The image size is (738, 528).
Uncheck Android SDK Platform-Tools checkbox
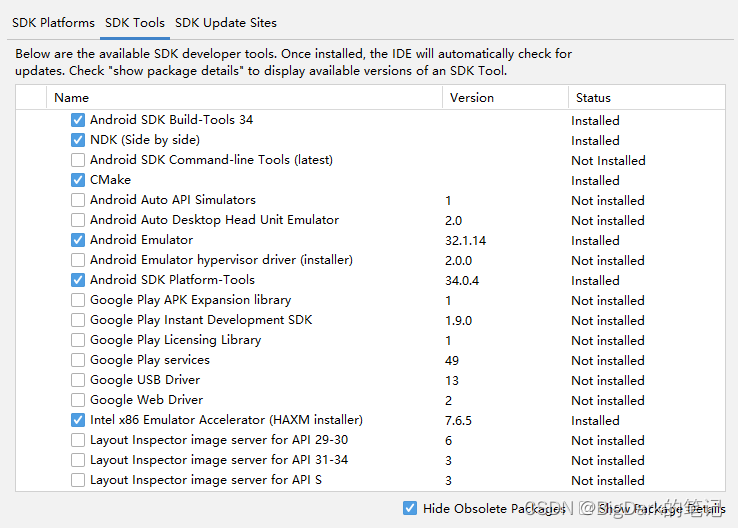[x=78, y=280]
